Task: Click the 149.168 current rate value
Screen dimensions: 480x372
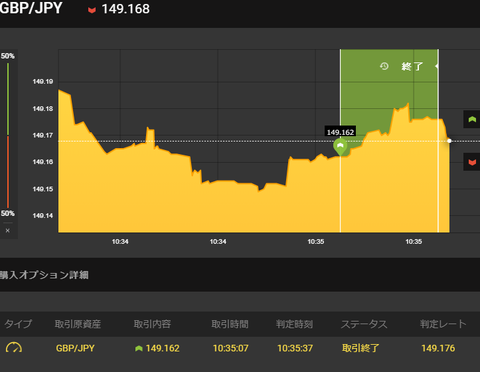Action: pyautogui.click(x=126, y=9)
